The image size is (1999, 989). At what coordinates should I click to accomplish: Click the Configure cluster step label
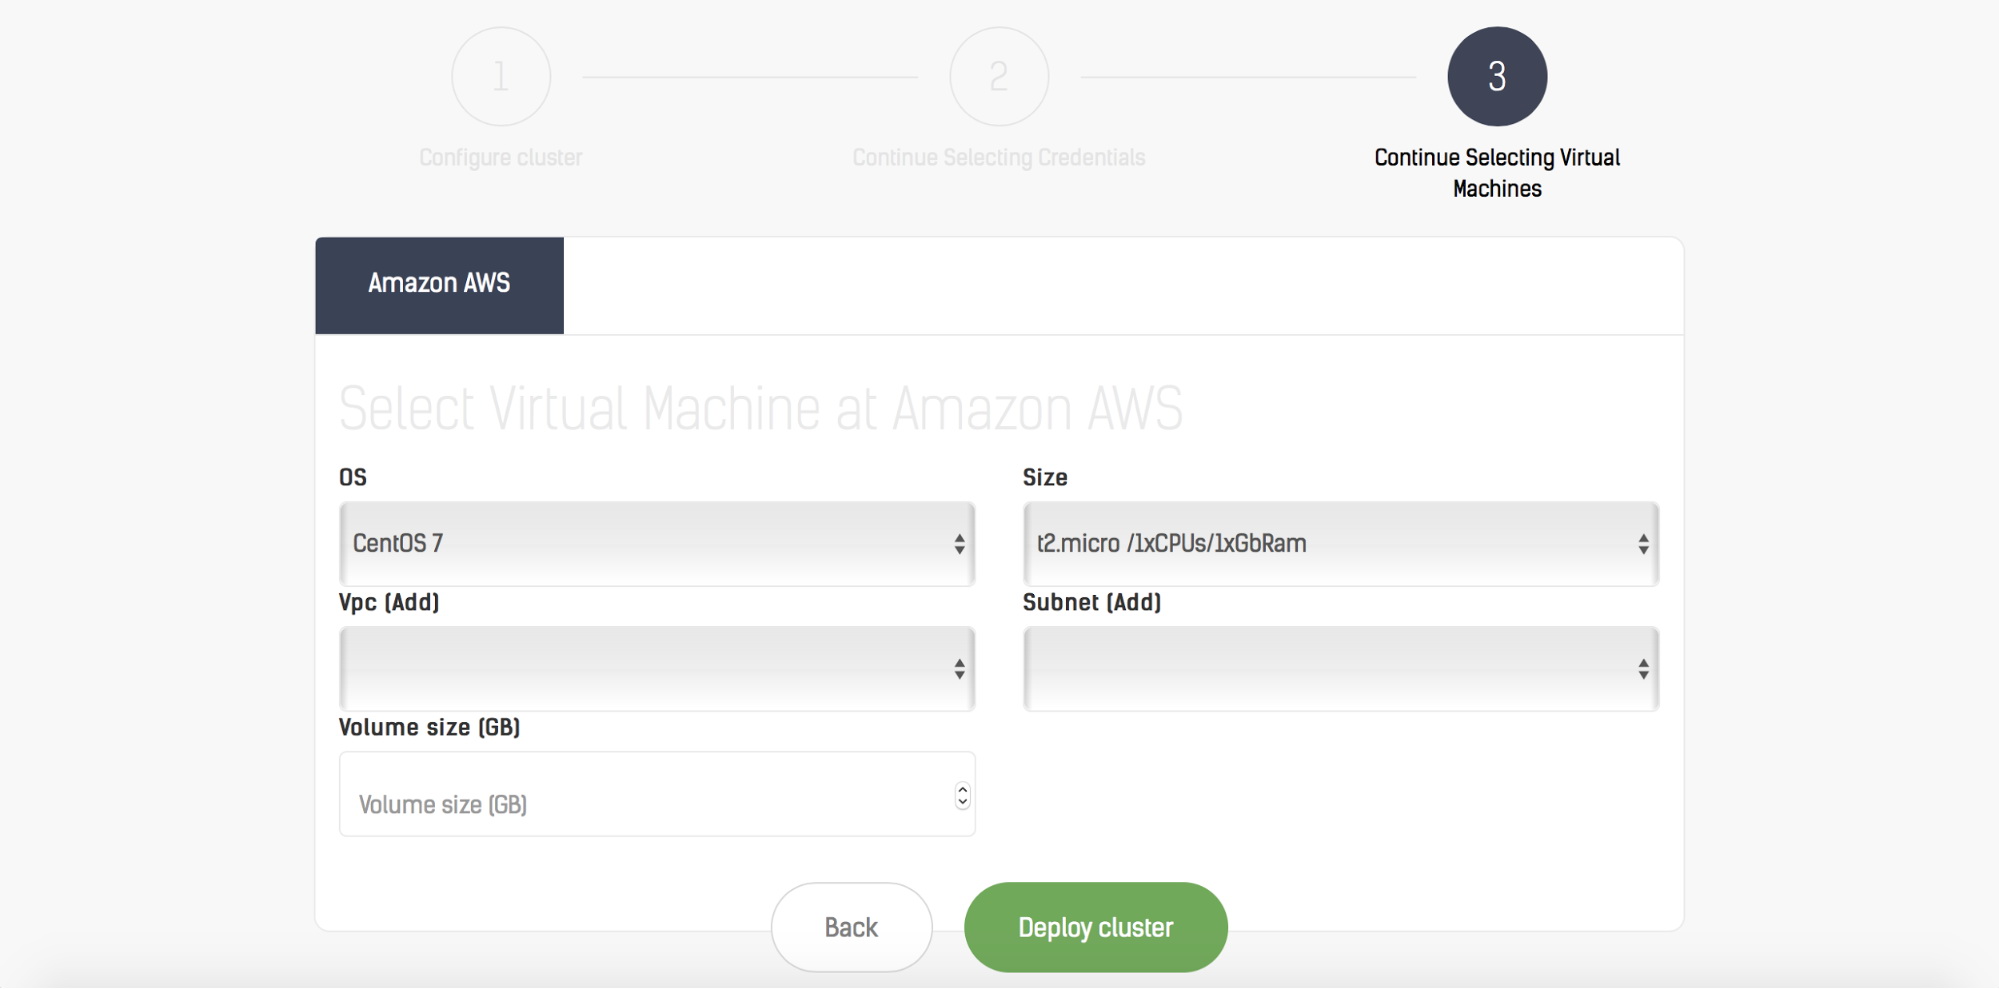(501, 157)
